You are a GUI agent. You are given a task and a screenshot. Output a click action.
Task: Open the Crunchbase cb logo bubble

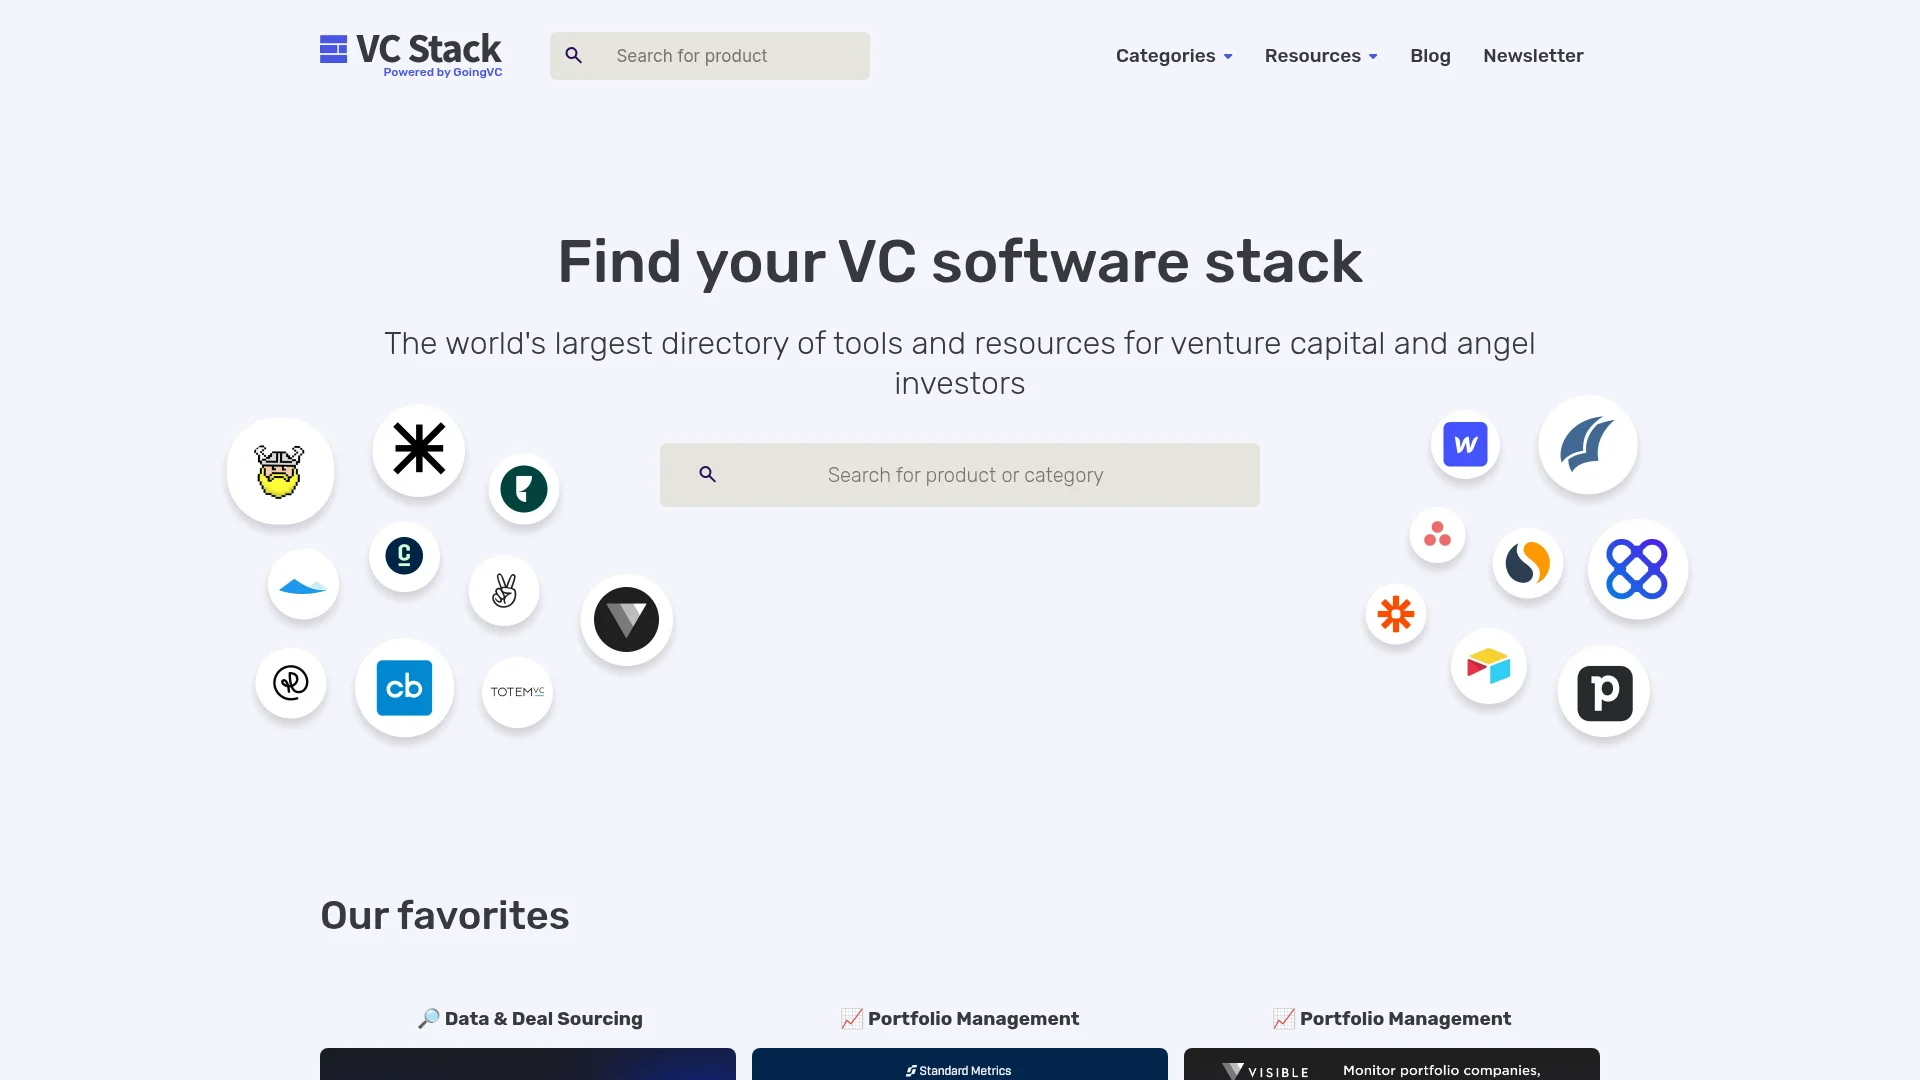pos(405,688)
